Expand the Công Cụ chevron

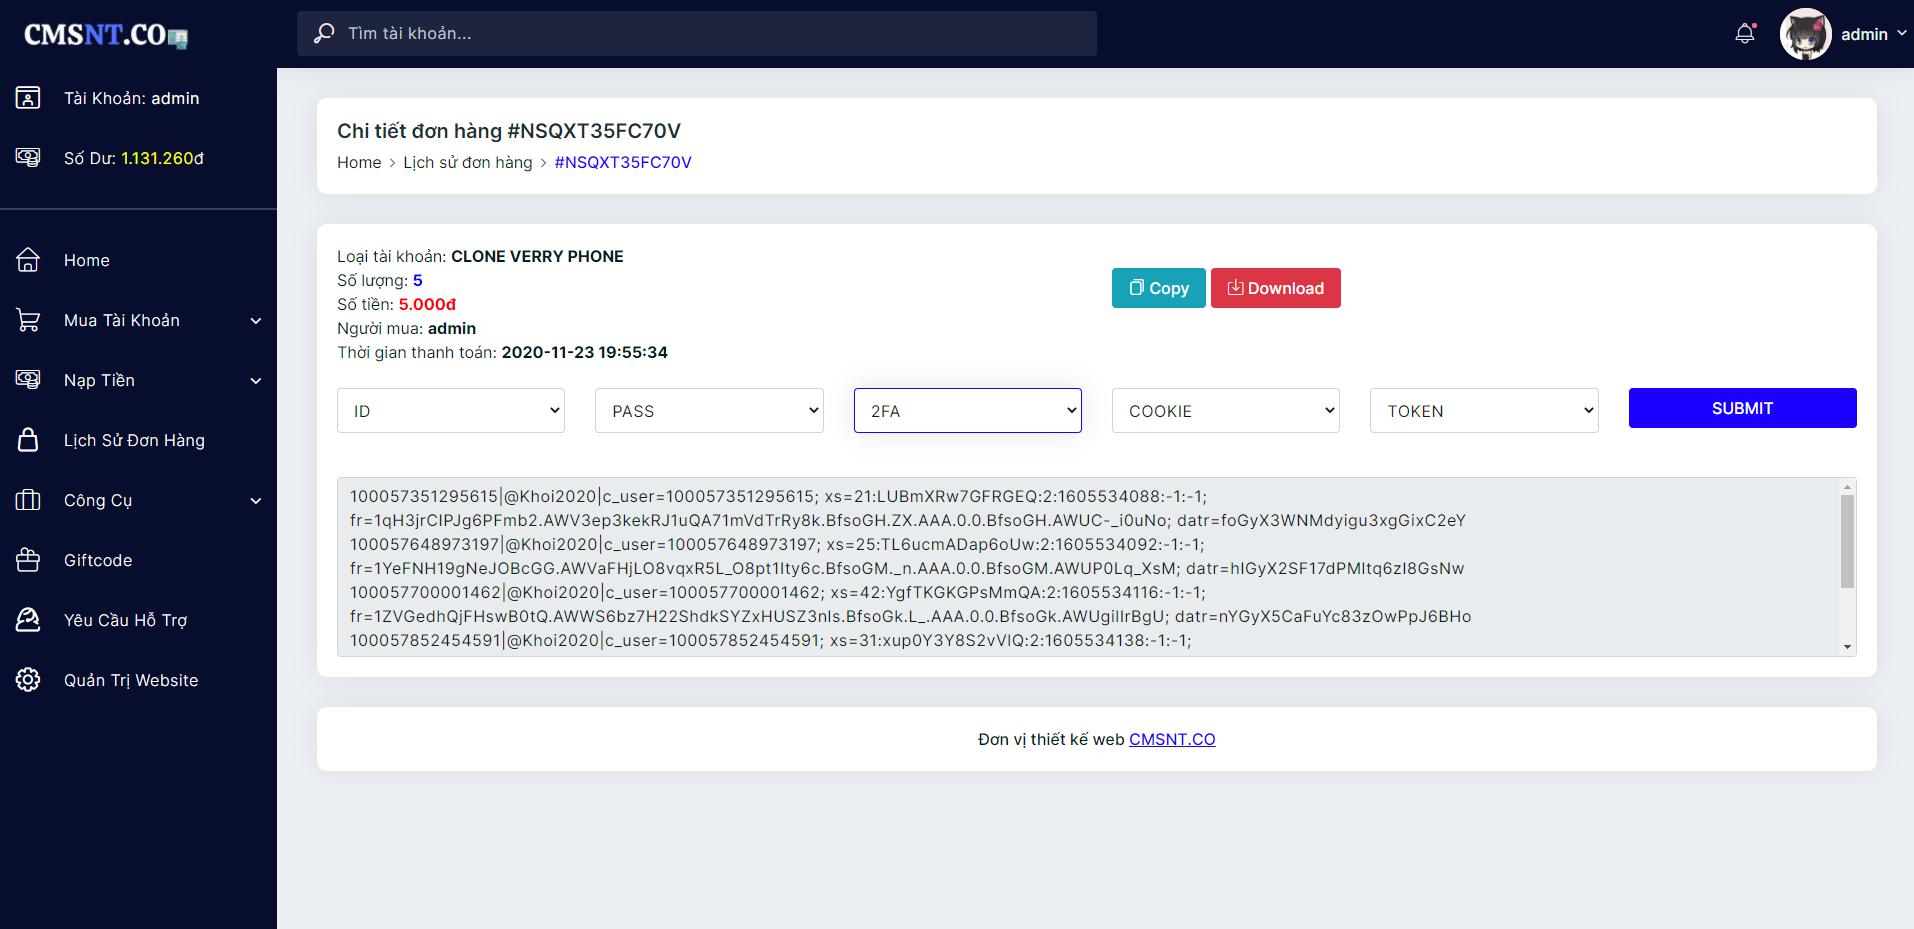pyautogui.click(x=256, y=501)
